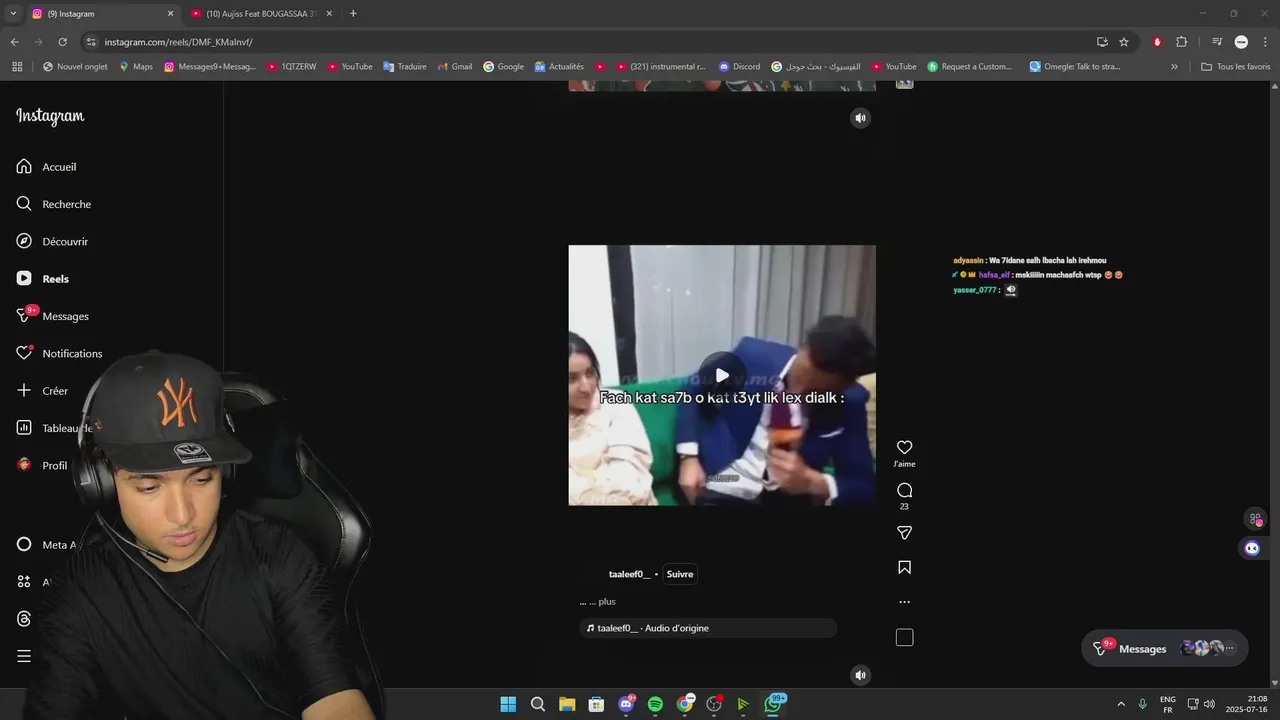Open the Discord bookmark
The image size is (1280, 720).
739,67
